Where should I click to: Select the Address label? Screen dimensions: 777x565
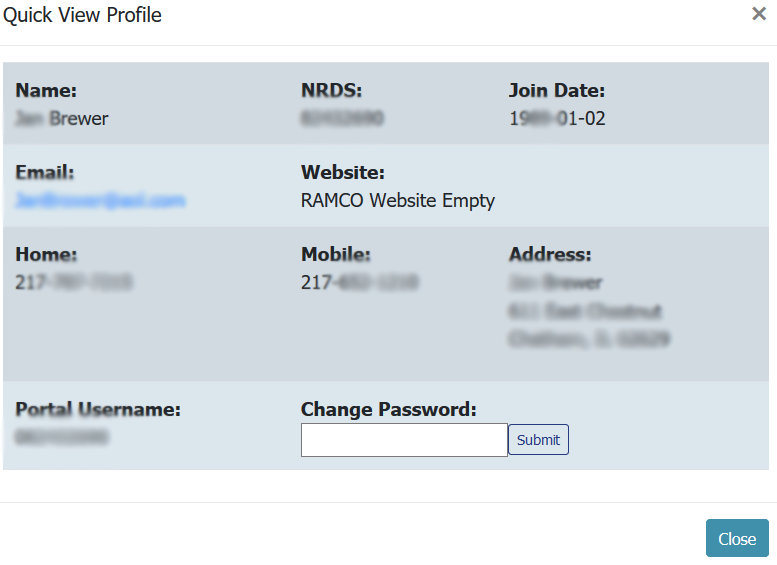point(550,254)
